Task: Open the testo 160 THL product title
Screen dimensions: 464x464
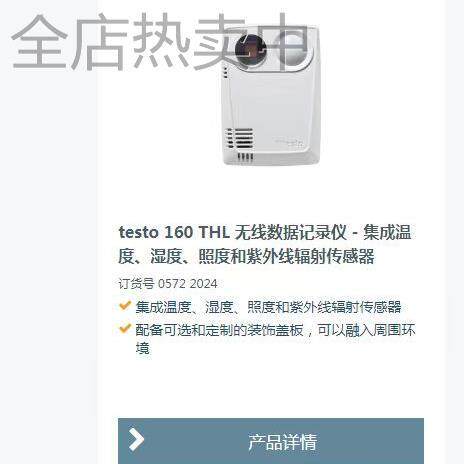Action: pyautogui.click(x=265, y=244)
